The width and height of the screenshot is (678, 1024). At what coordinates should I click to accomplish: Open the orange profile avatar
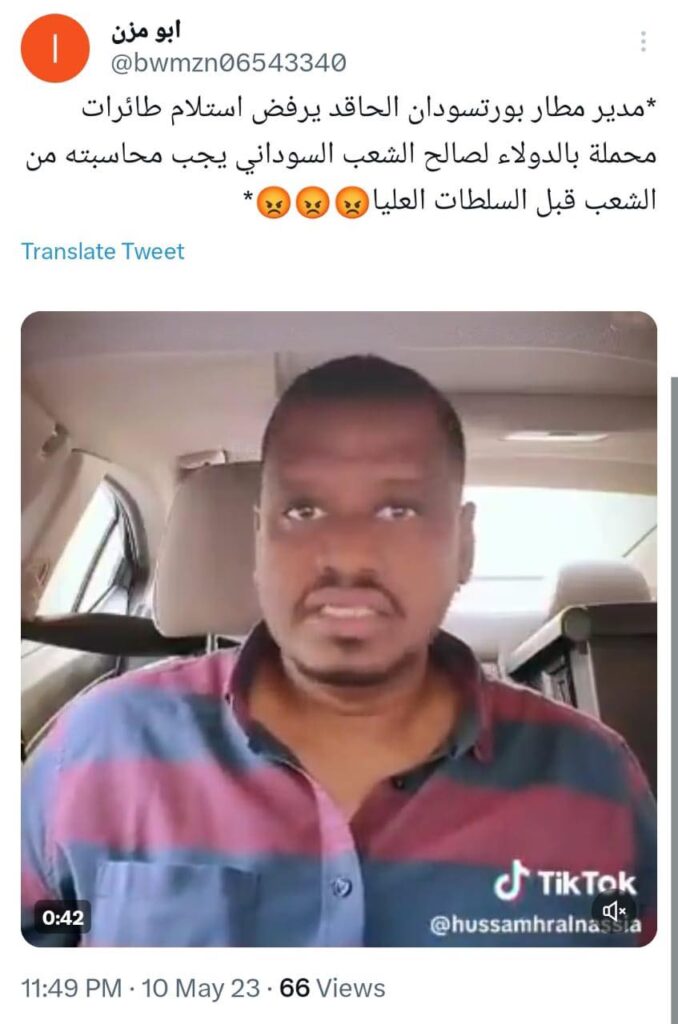pos(55,48)
